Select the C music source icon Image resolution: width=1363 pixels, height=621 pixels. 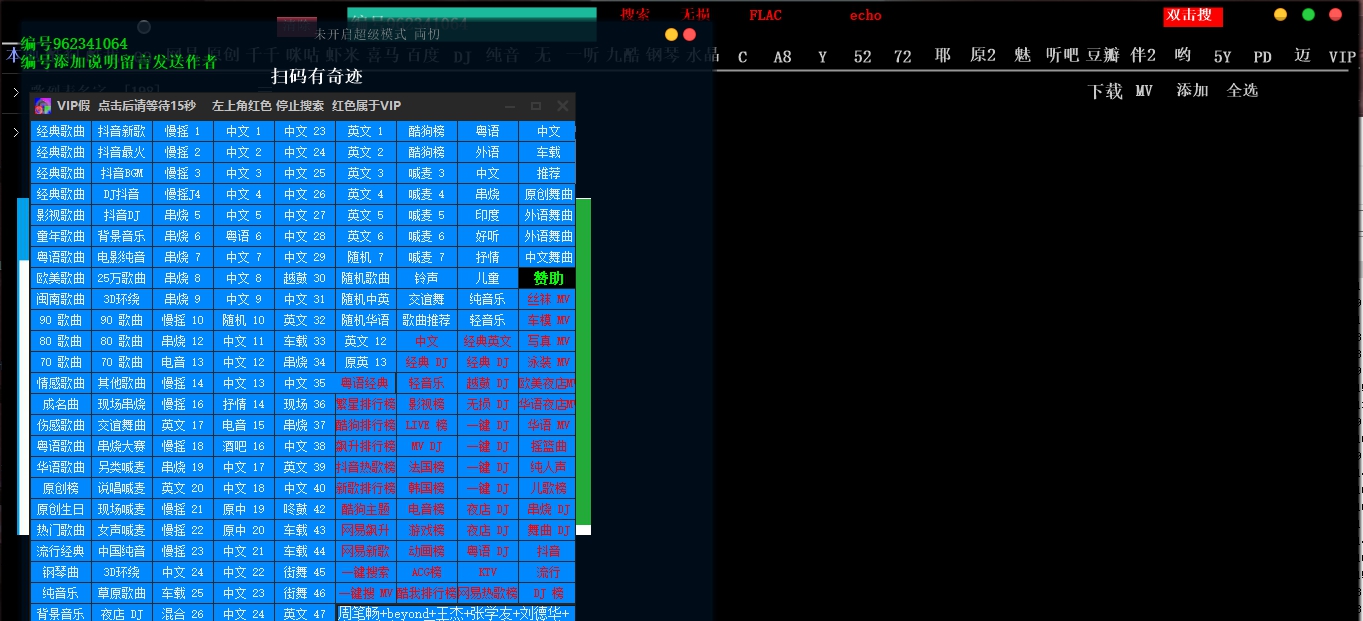pyautogui.click(x=742, y=57)
